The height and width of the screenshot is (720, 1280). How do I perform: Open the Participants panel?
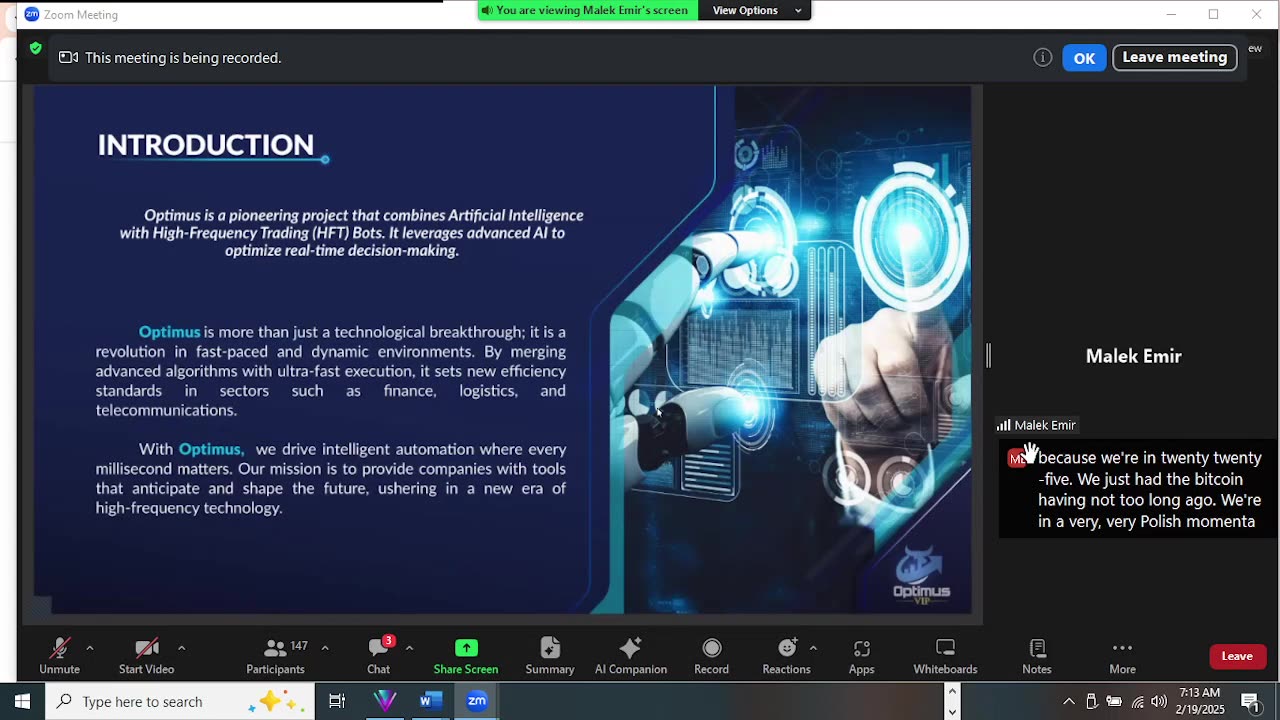point(275,656)
